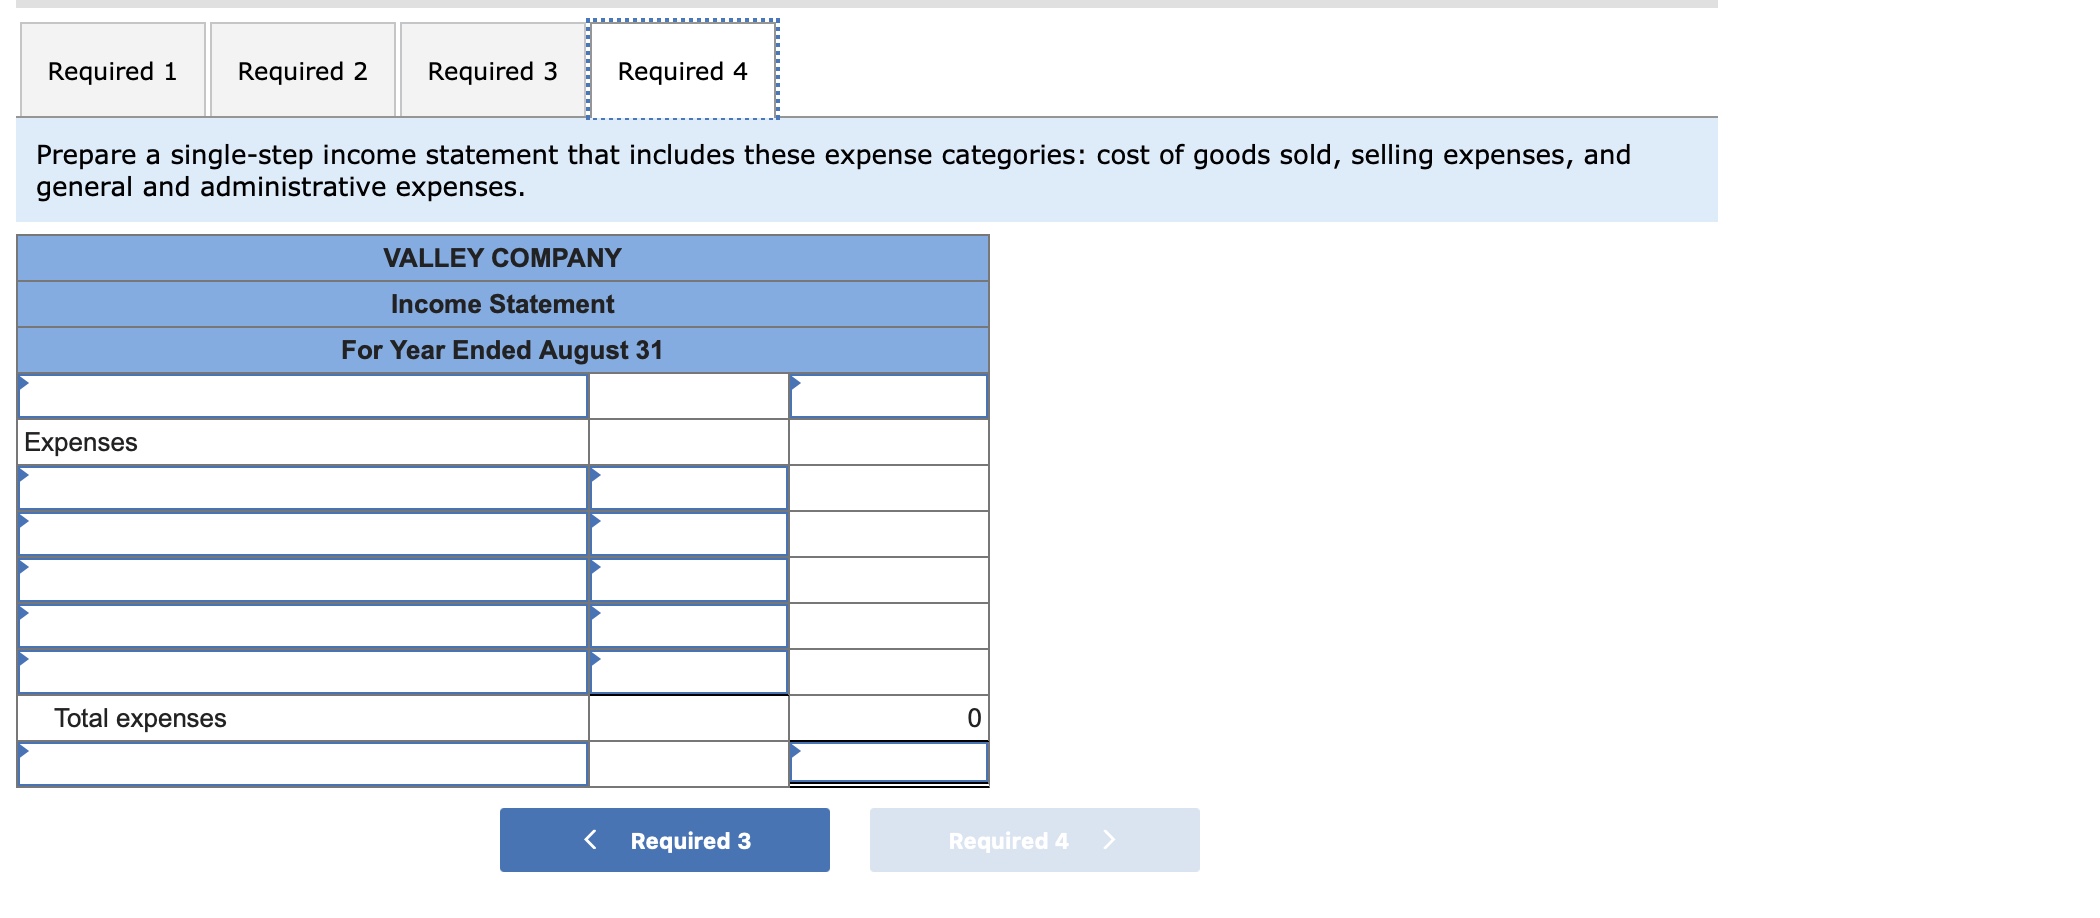The height and width of the screenshot is (918, 2100).
Task: Open the second expense line dropdown
Action: click(300, 533)
